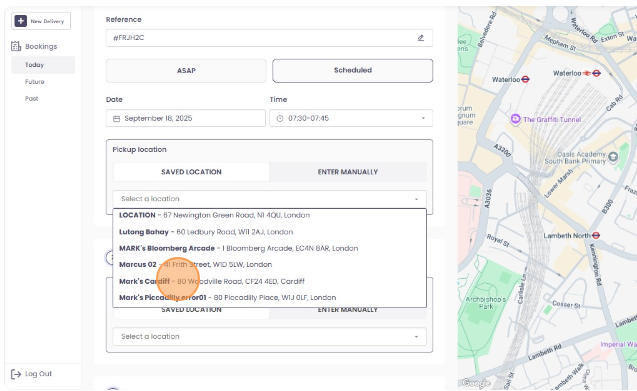The image size is (637, 391).
Task: Click the clock icon in Time field
Action: pos(280,119)
